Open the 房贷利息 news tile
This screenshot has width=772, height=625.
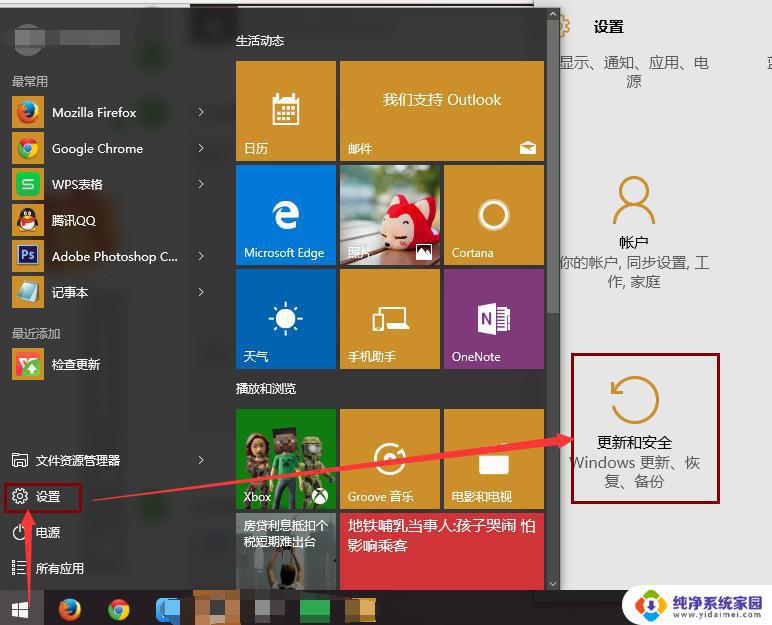(x=286, y=551)
